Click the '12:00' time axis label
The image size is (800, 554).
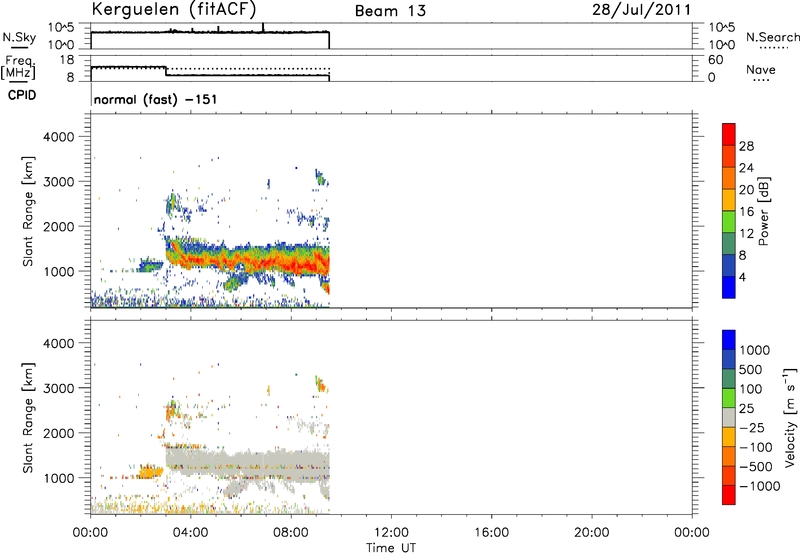pos(391,533)
